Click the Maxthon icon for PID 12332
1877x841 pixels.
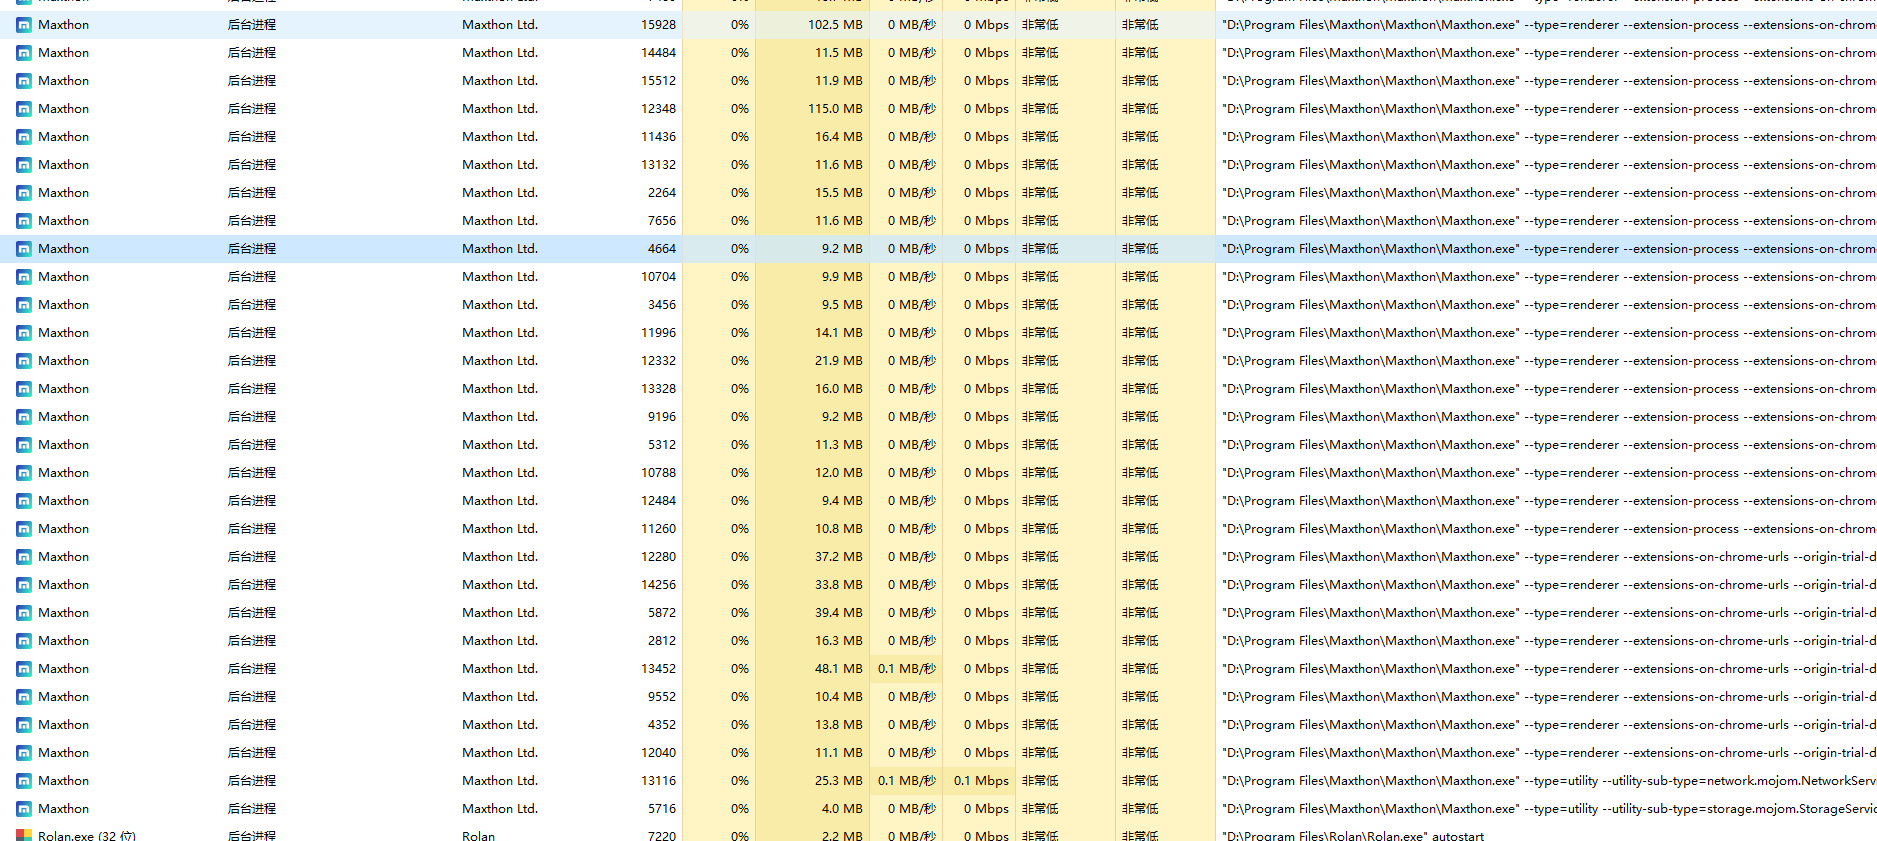coord(24,361)
